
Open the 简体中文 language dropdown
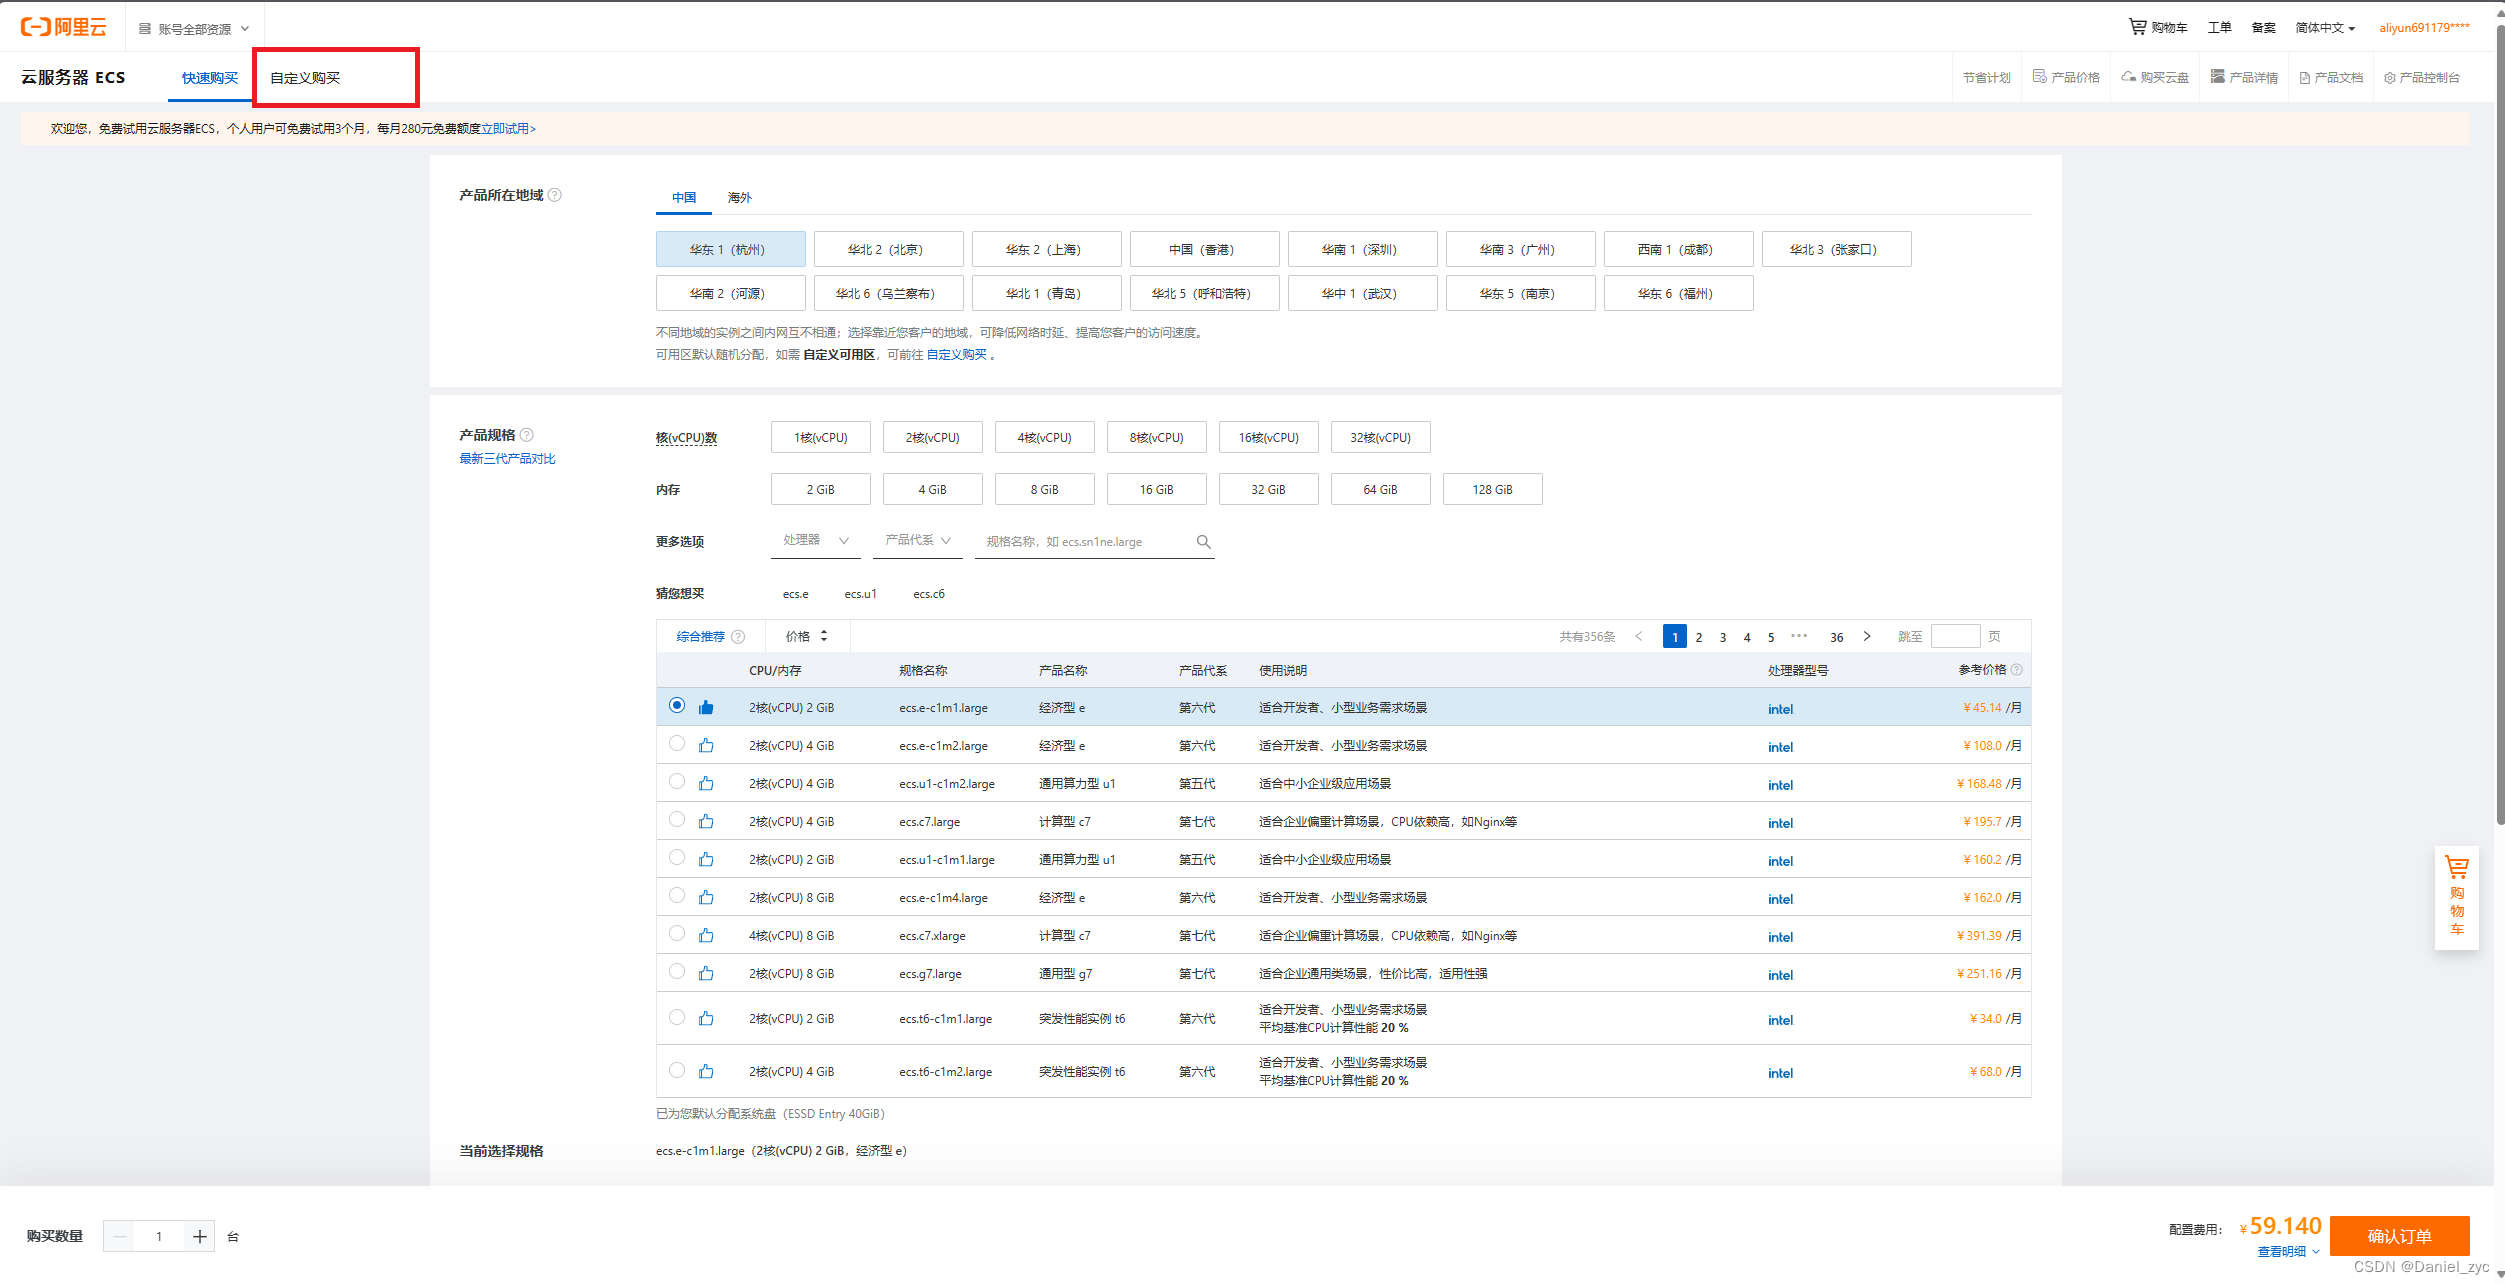(2324, 28)
